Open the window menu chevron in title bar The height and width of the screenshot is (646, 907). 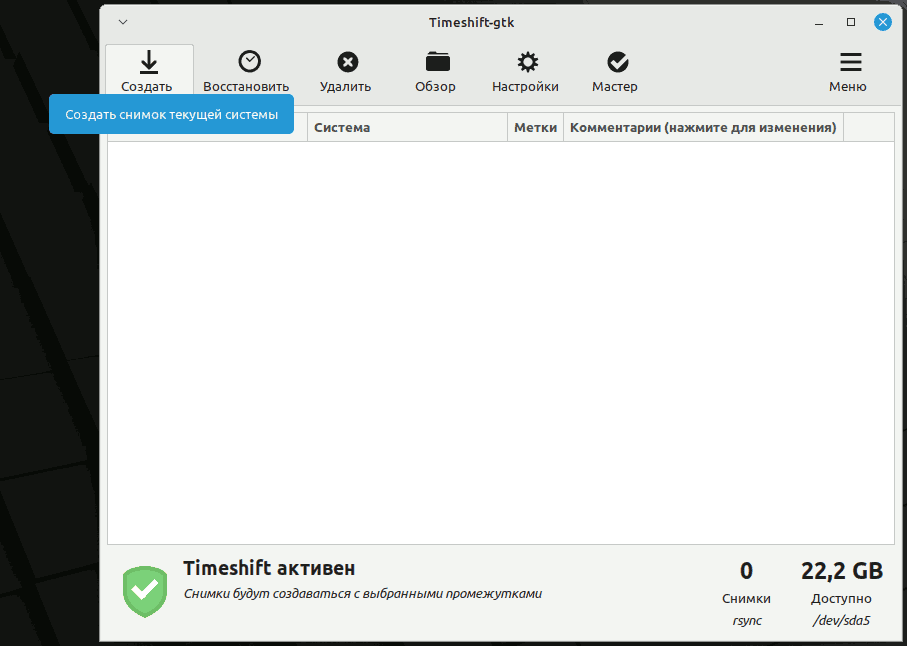(123, 23)
